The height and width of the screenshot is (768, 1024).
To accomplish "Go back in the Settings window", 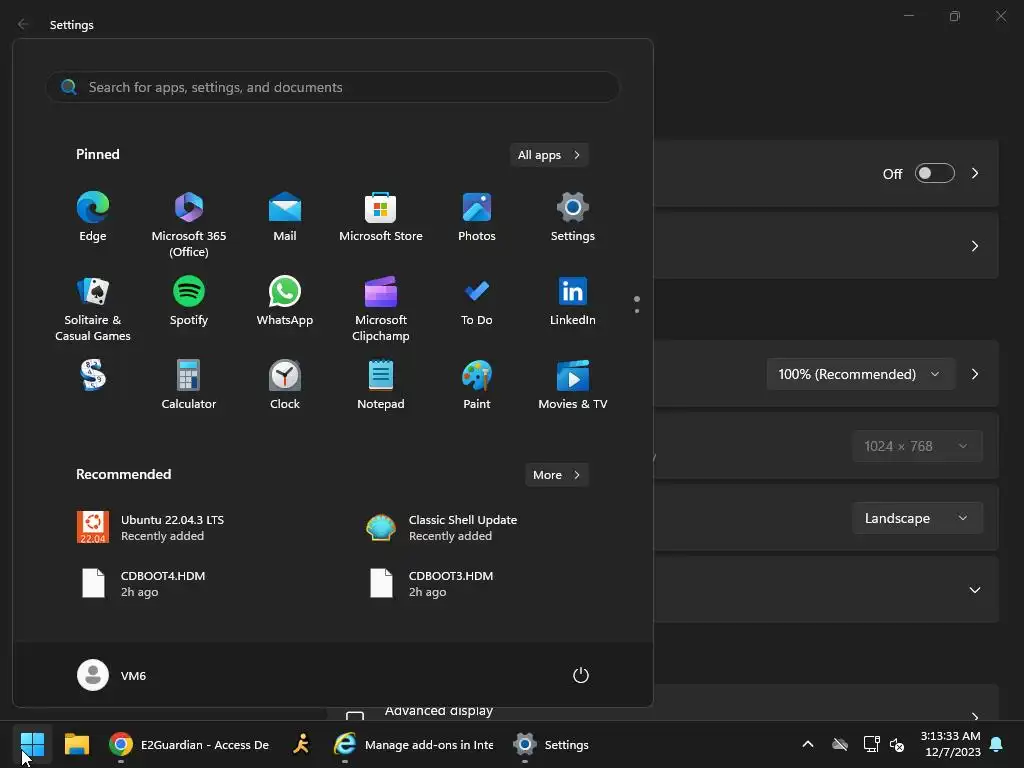I will click(24, 24).
